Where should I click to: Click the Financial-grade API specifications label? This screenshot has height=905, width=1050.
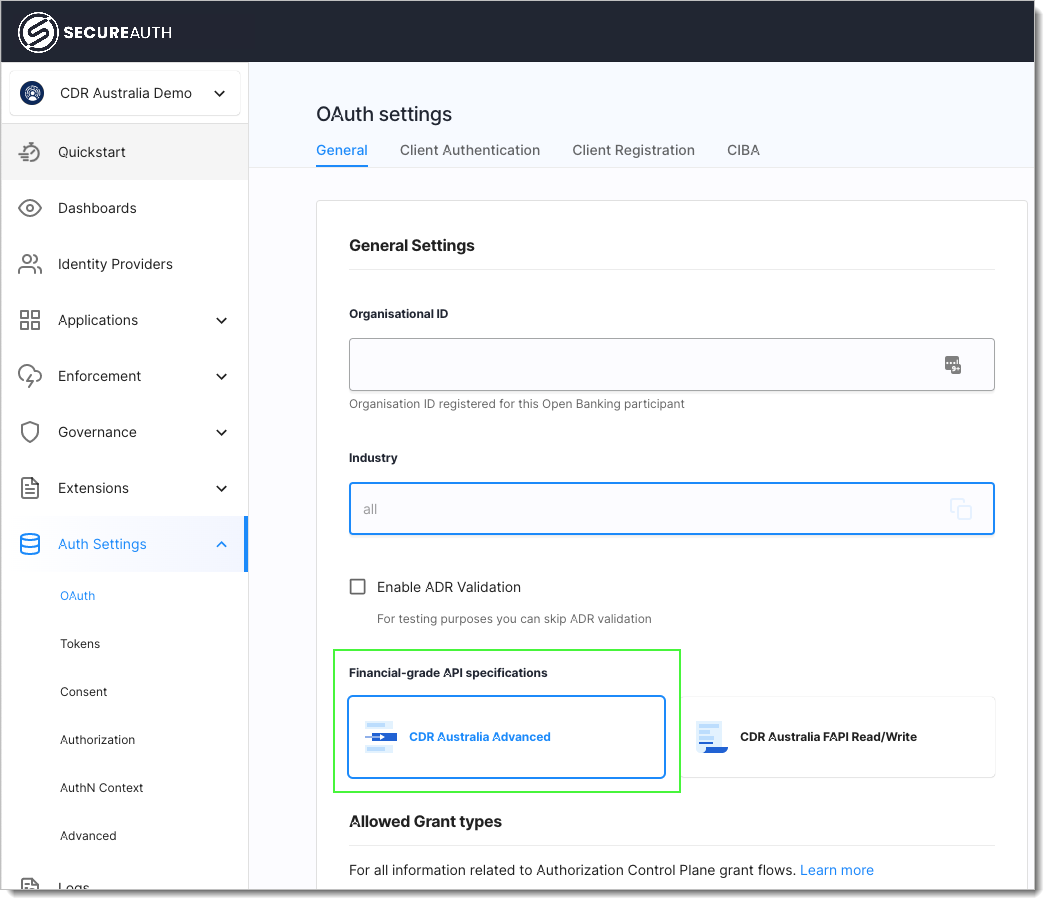coord(448,673)
